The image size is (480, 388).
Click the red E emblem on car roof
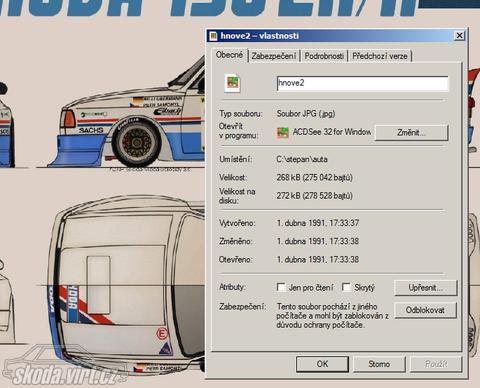pos(162,333)
